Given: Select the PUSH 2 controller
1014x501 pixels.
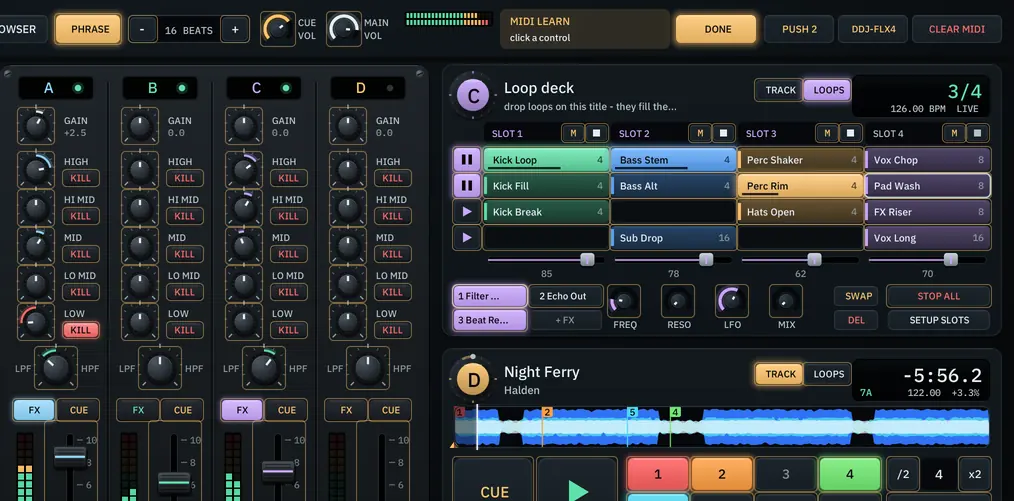Looking at the screenshot, I should point(799,29).
